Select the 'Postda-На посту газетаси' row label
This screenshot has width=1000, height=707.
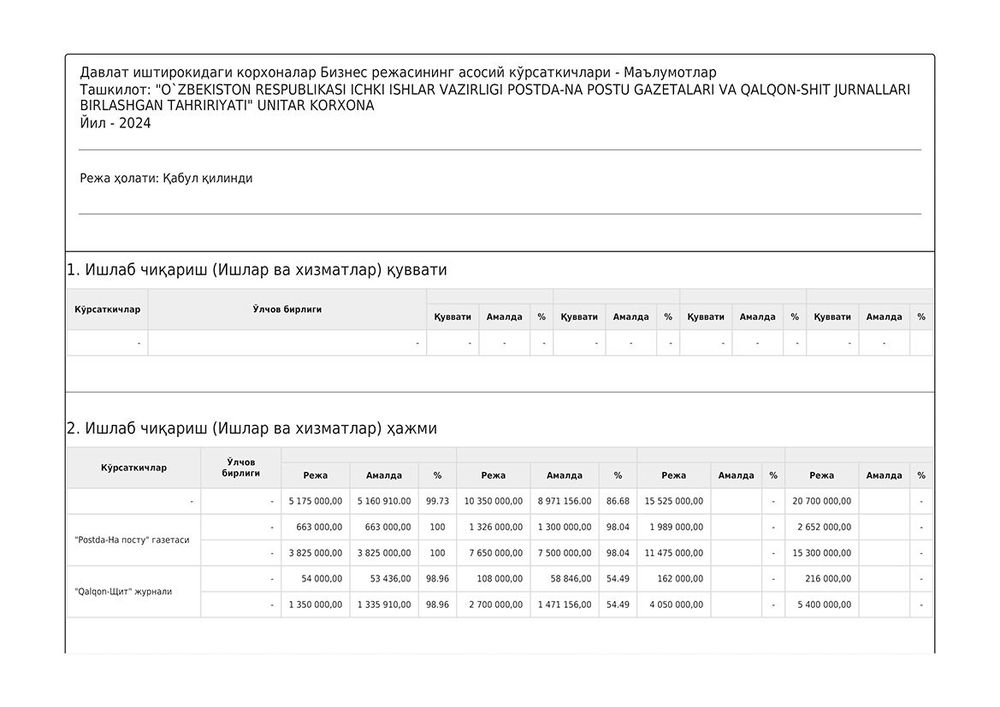[132, 540]
